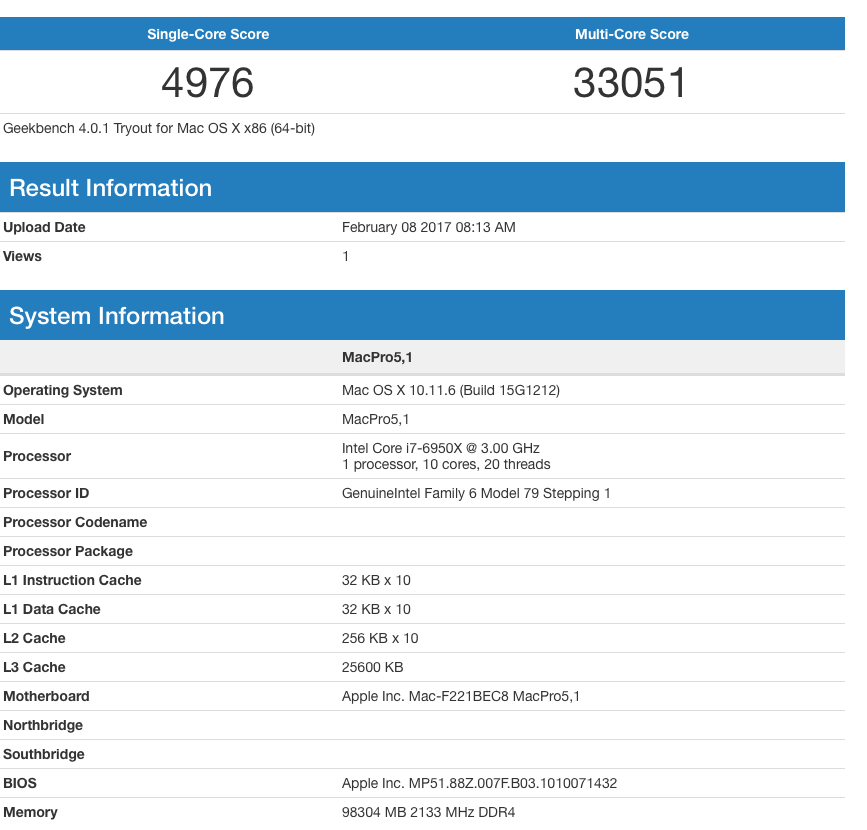Click the Northbridge label
This screenshot has width=867, height=830.
click(x=43, y=725)
